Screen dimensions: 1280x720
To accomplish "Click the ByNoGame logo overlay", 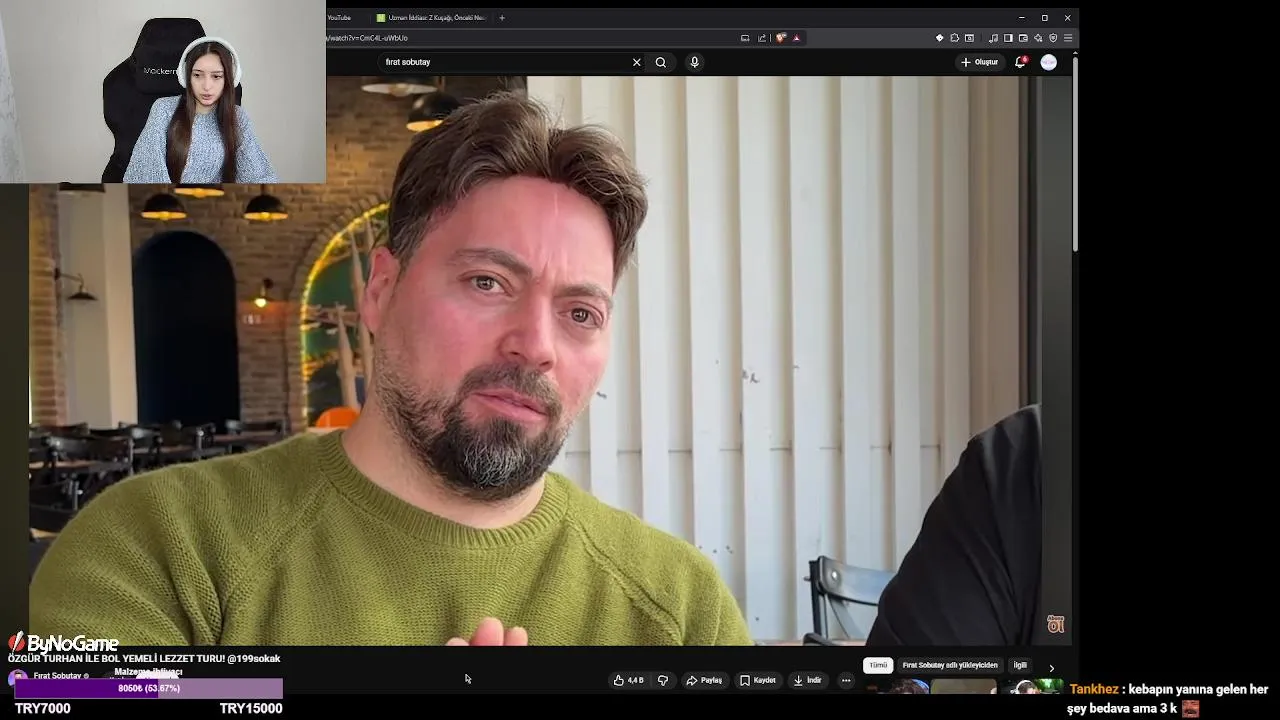I will (63, 643).
